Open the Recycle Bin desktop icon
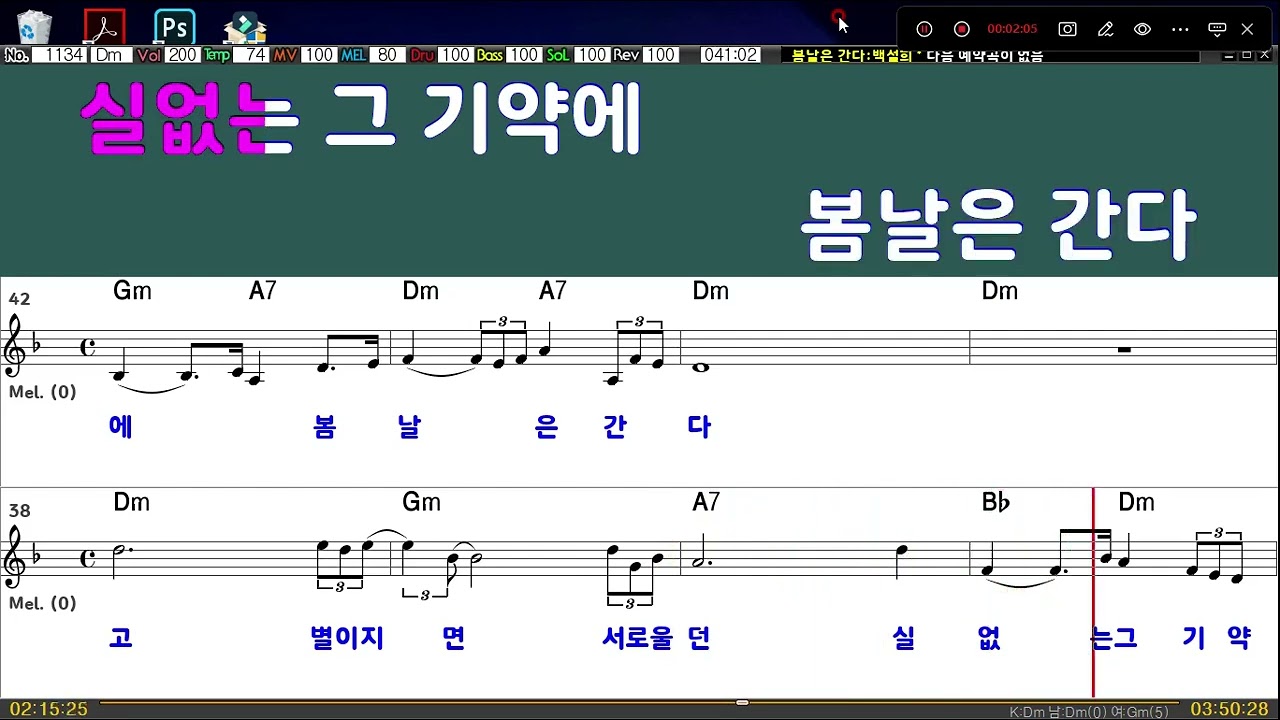This screenshot has height=720, width=1280. pyautogui.click(x=35, y=27)
